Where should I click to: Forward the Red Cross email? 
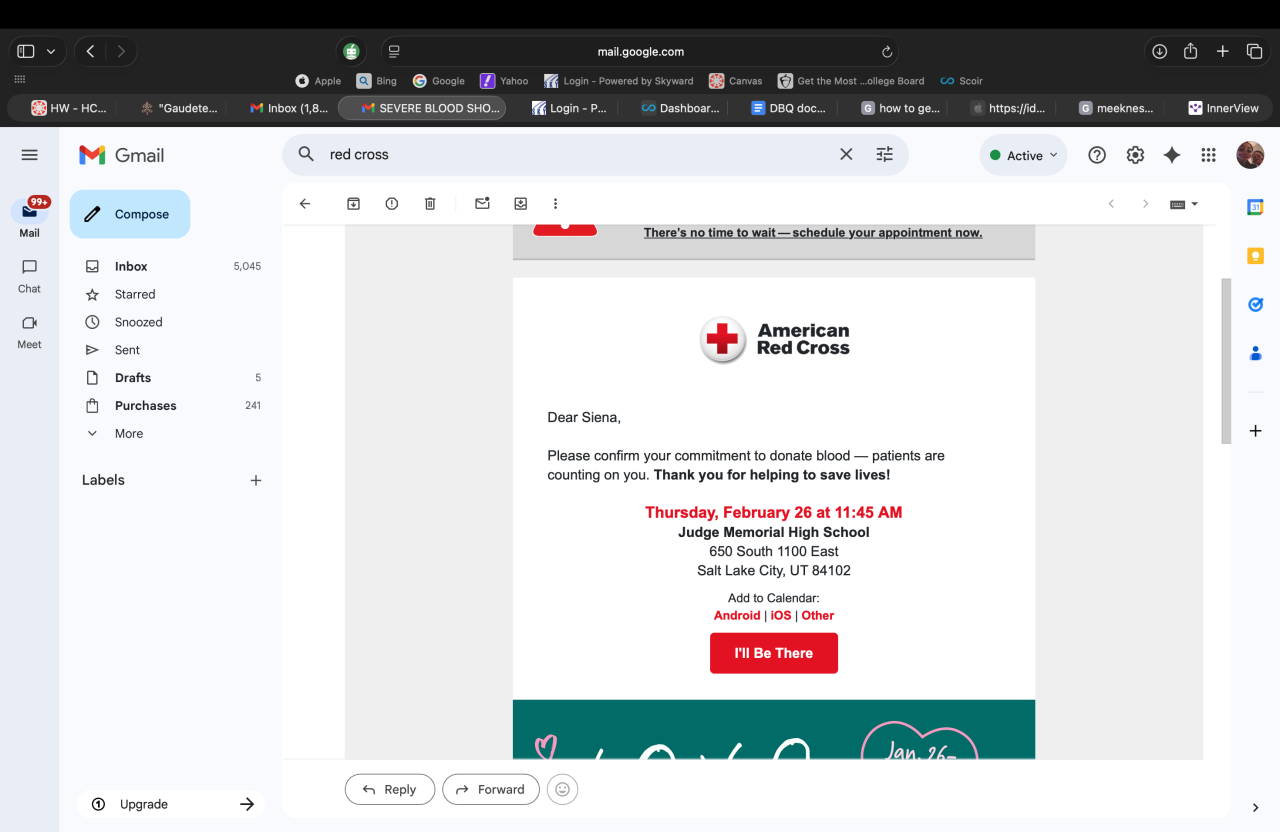(x=491, y=789)
